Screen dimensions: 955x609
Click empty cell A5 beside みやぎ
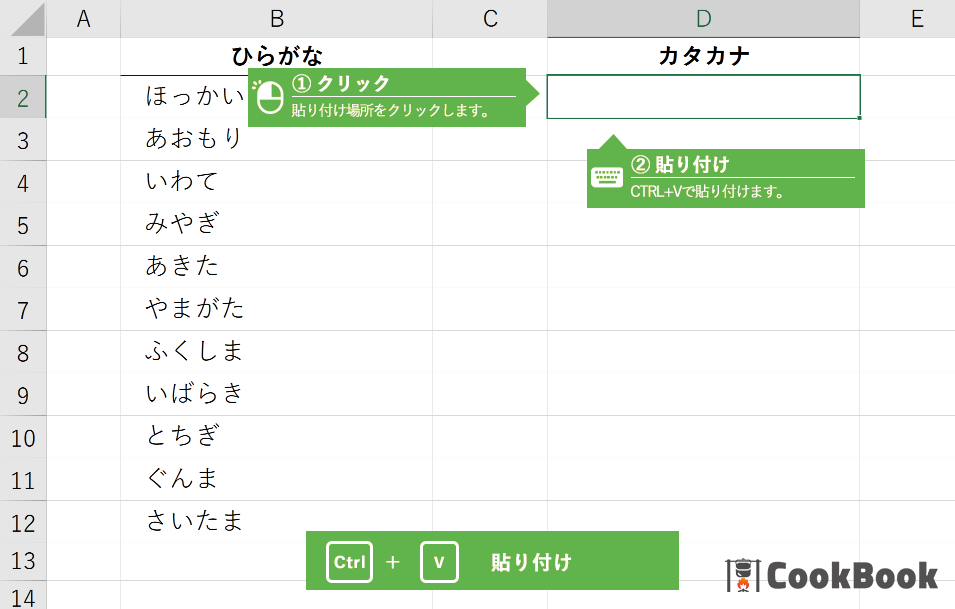tap(83, 225)
